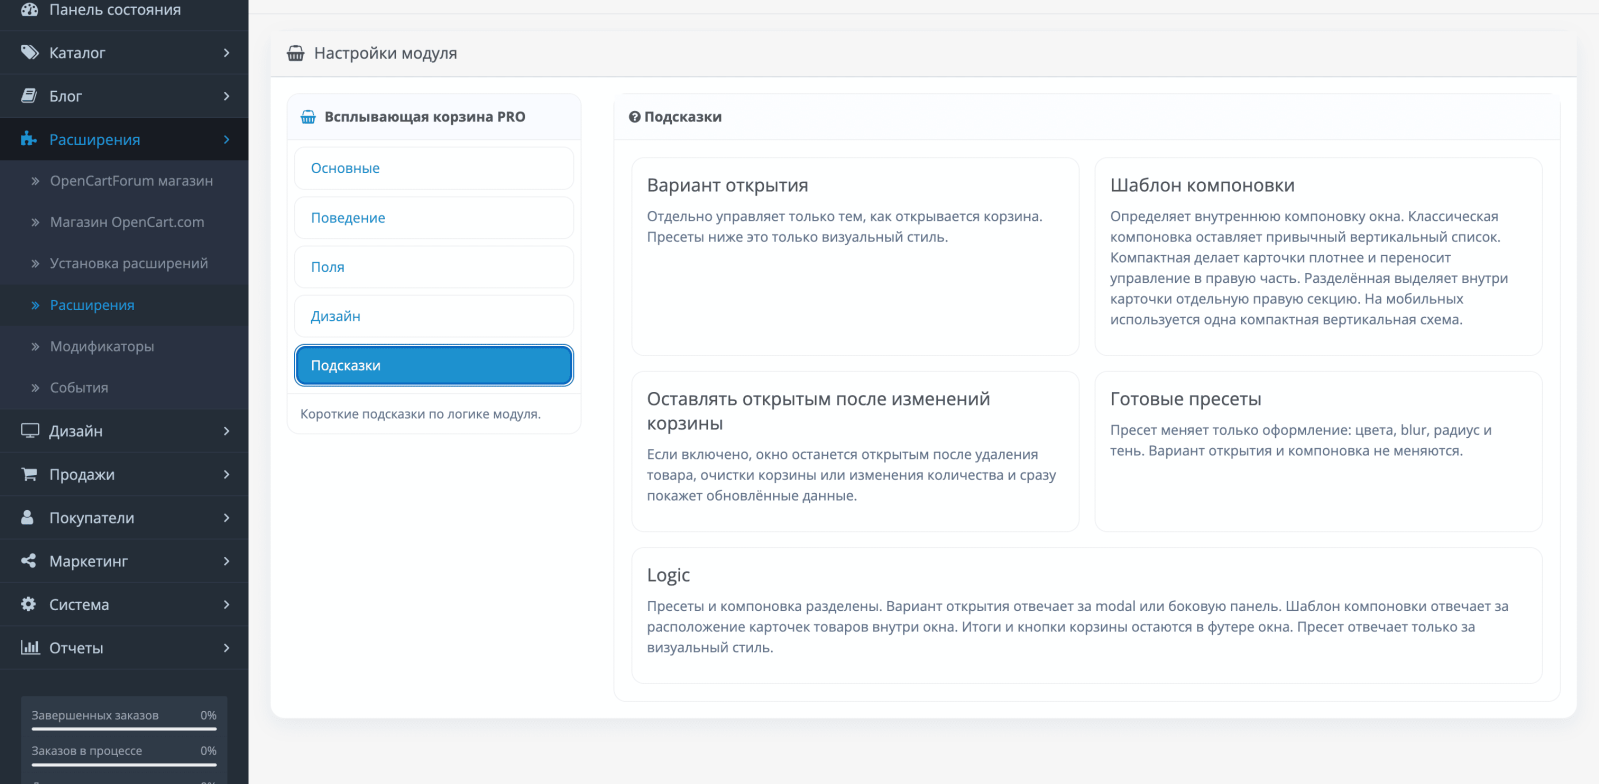Screen dimensions: 1600x784
Task: Click the Система gear icon
Action: pos(29,604)
